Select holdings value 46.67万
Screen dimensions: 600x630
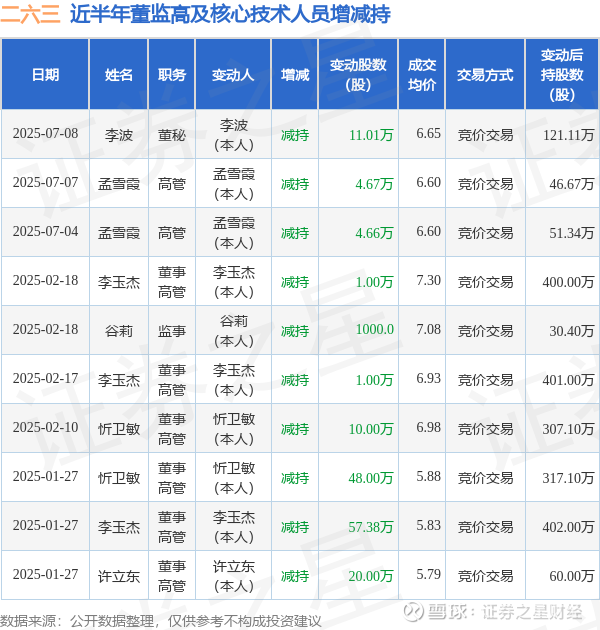[572, 184]
